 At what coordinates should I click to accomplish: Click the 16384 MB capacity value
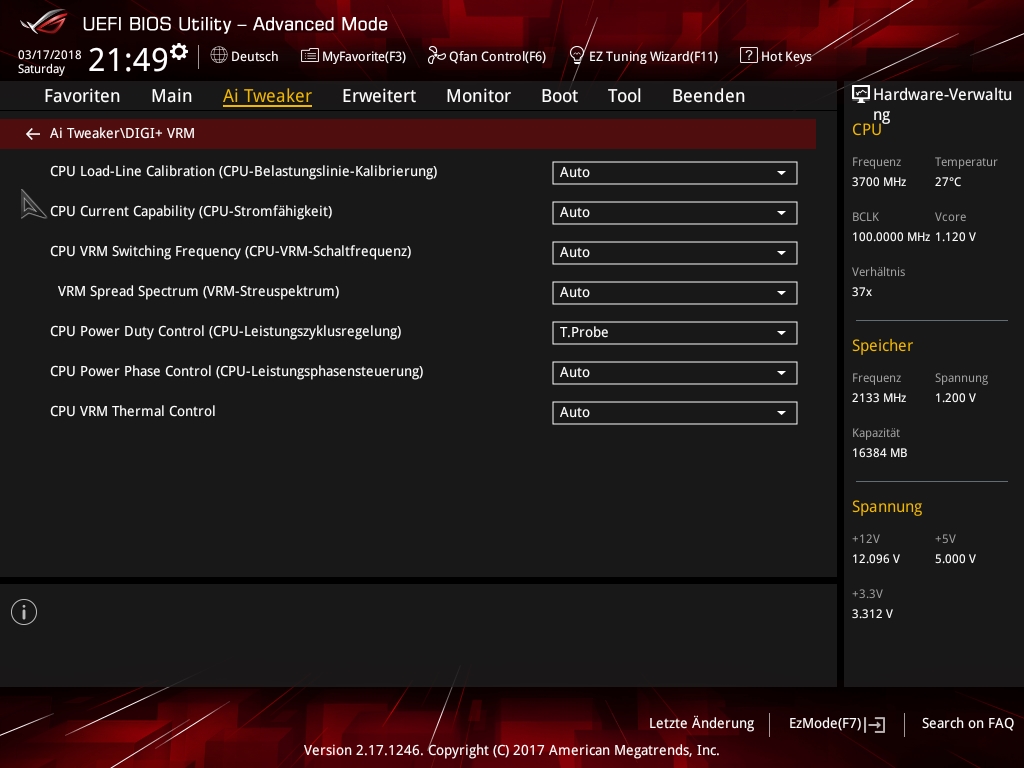coord(880,453)
